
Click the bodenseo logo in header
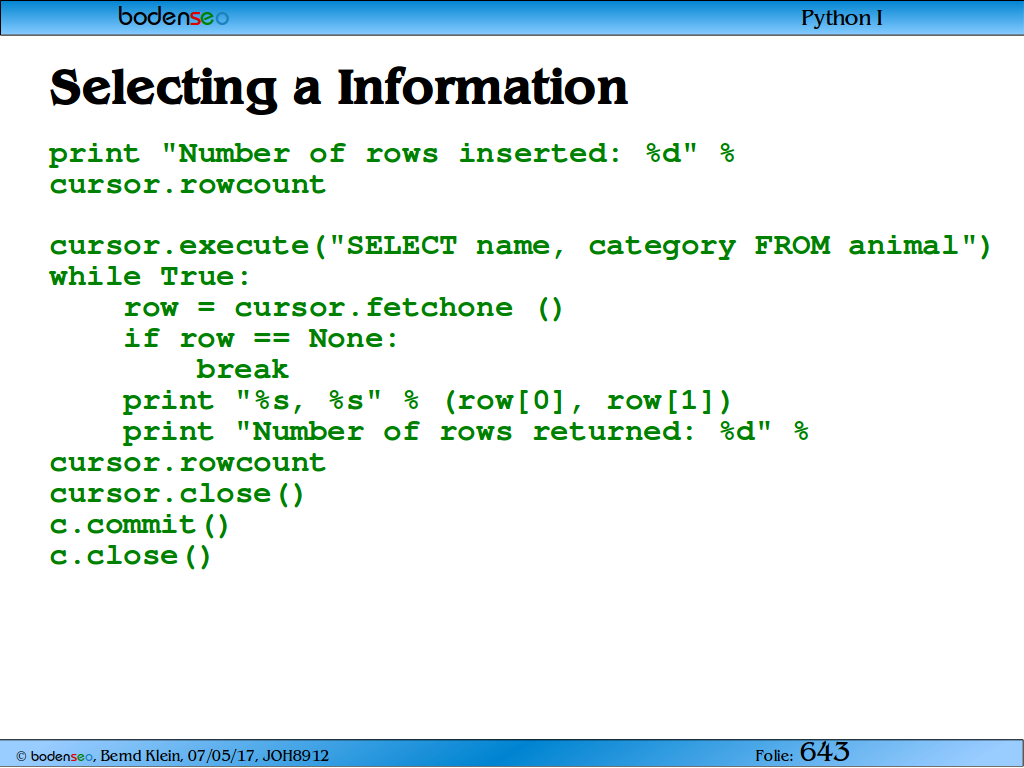(174, 16)
